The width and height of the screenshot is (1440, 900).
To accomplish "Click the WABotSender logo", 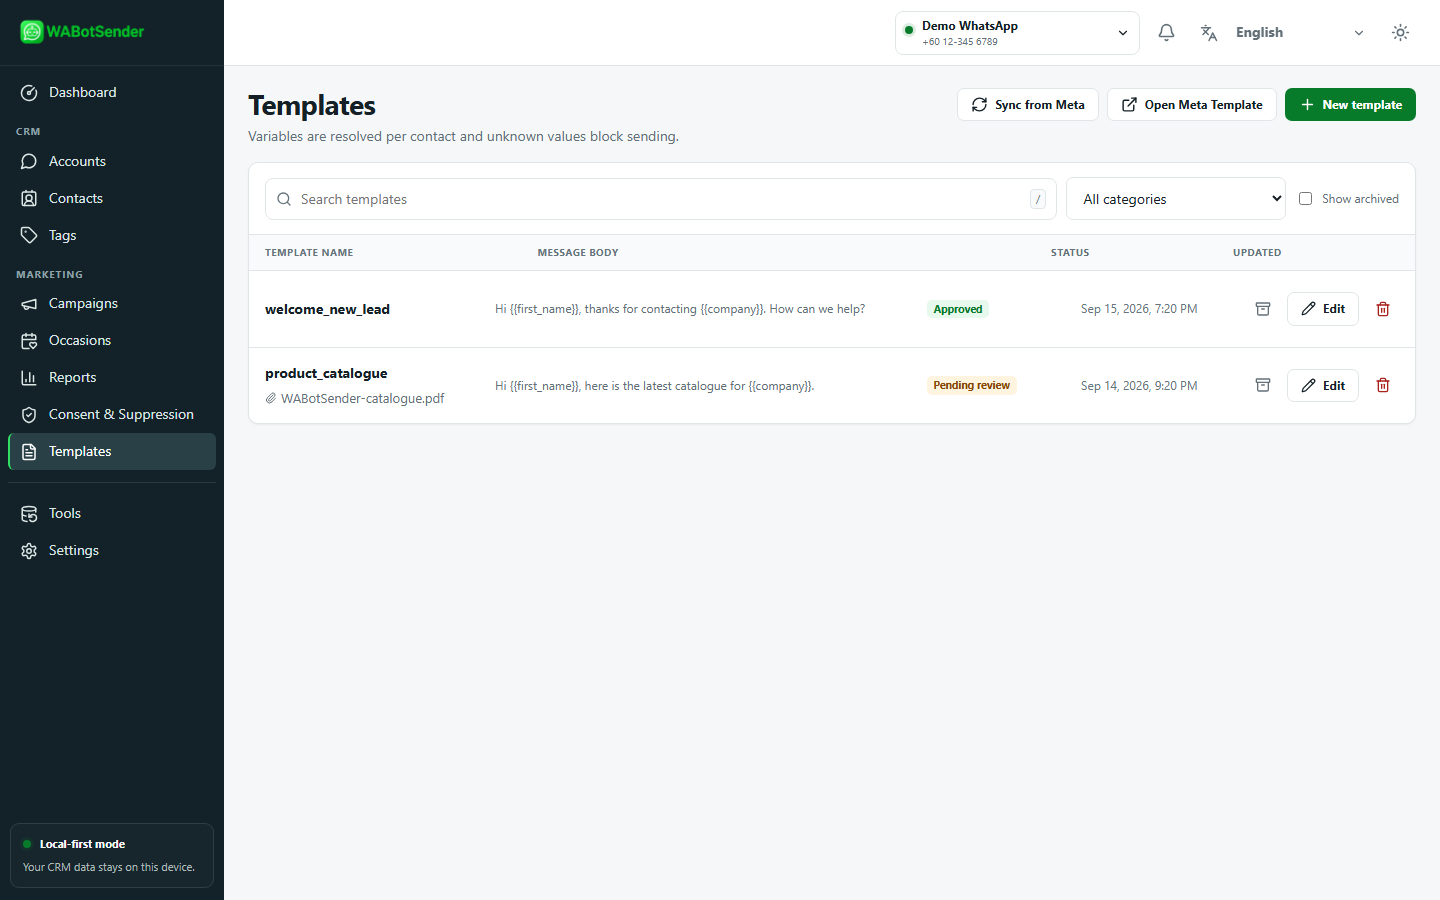I will (x=82, y=32).
